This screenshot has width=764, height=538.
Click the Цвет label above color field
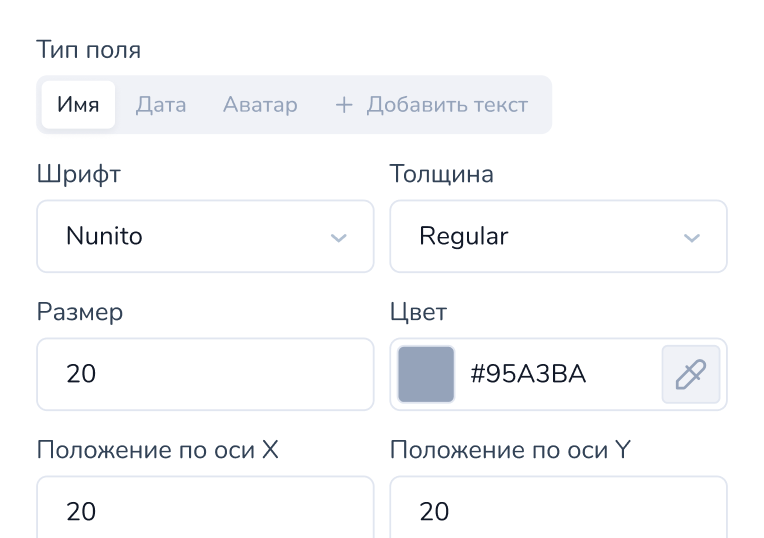click(x=418, y=312)
